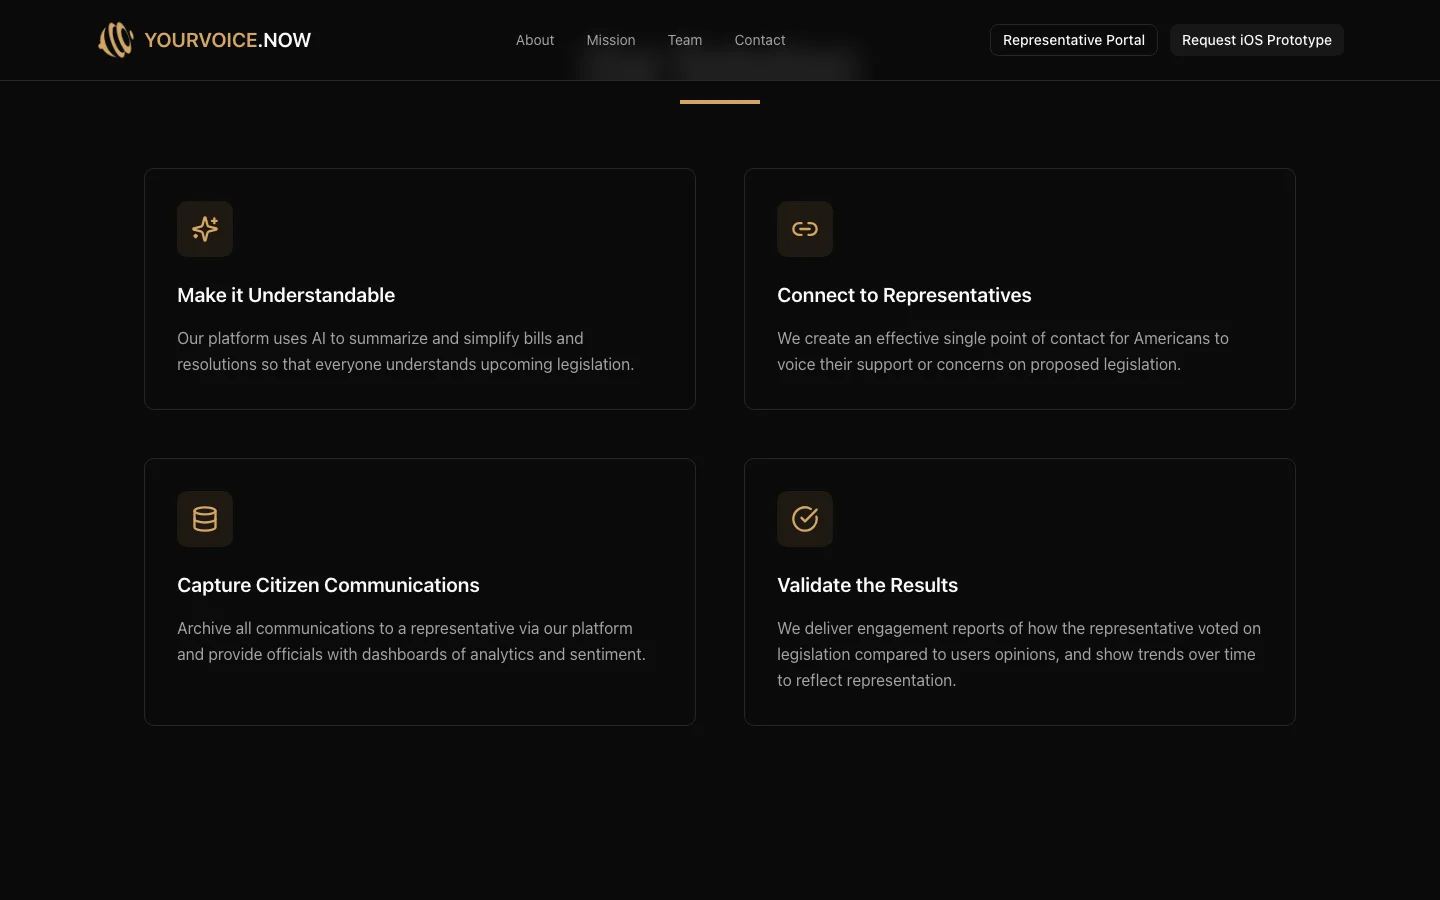Click the Validate the Results heading
This screenshot has width=1440, height=900.
click(867, 585)
